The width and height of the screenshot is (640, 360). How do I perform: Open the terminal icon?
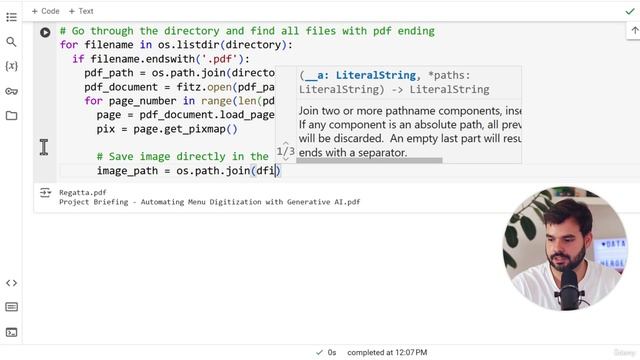[11, 332]
